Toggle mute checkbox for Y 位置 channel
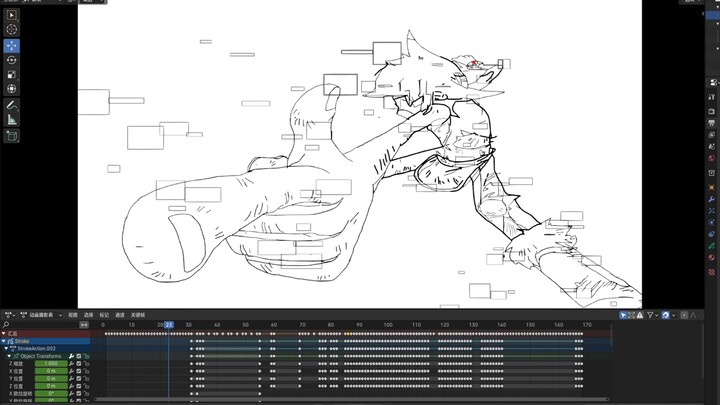Screen dimensions: 720x405 [x=79, y=378]
